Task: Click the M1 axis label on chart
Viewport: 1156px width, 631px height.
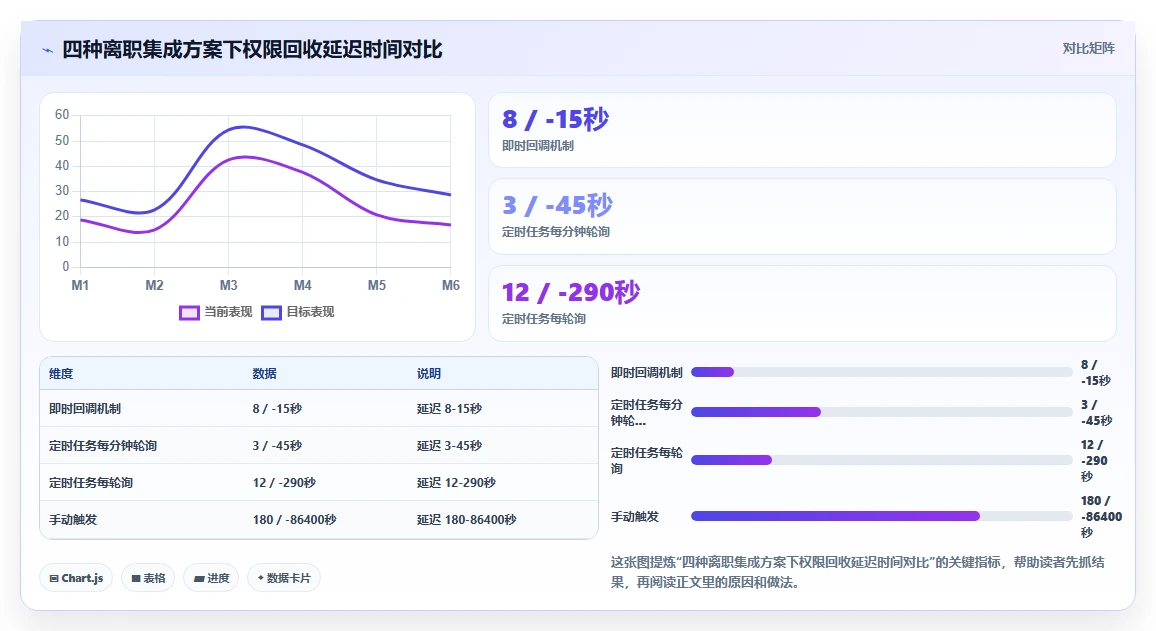Action: tap(80, 285)
